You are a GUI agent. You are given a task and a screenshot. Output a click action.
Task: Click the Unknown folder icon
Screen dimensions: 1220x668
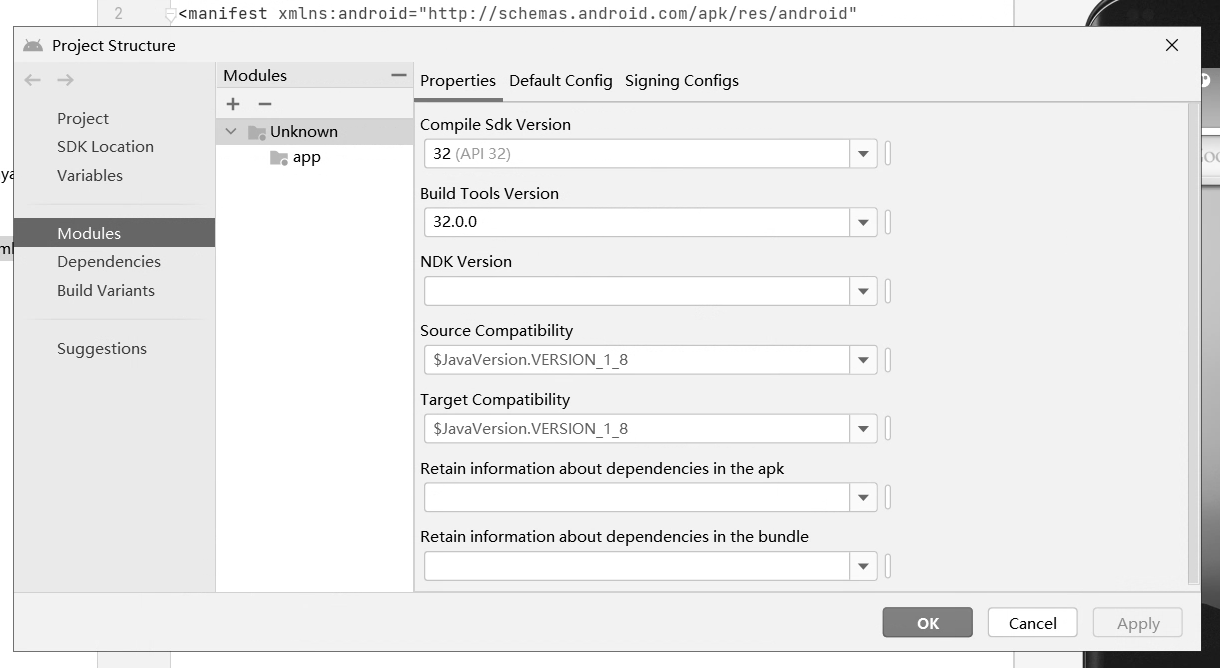coord(257,131)
